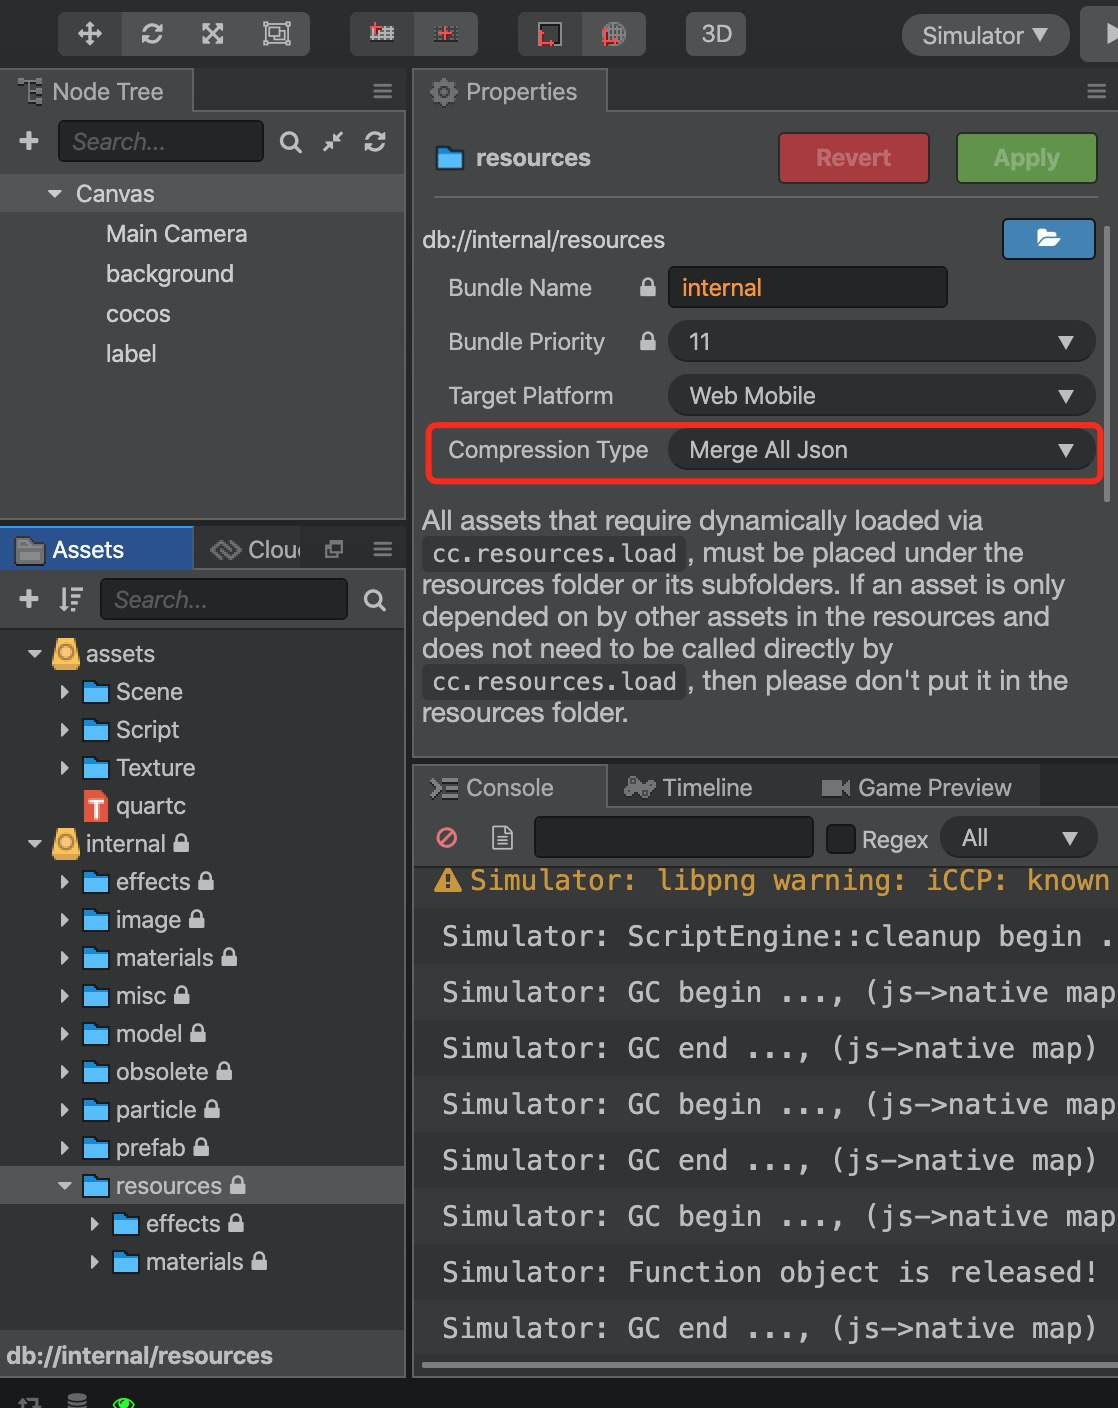Click the Assets search field
The image size is (1118, 1408).
pos(224,600)
